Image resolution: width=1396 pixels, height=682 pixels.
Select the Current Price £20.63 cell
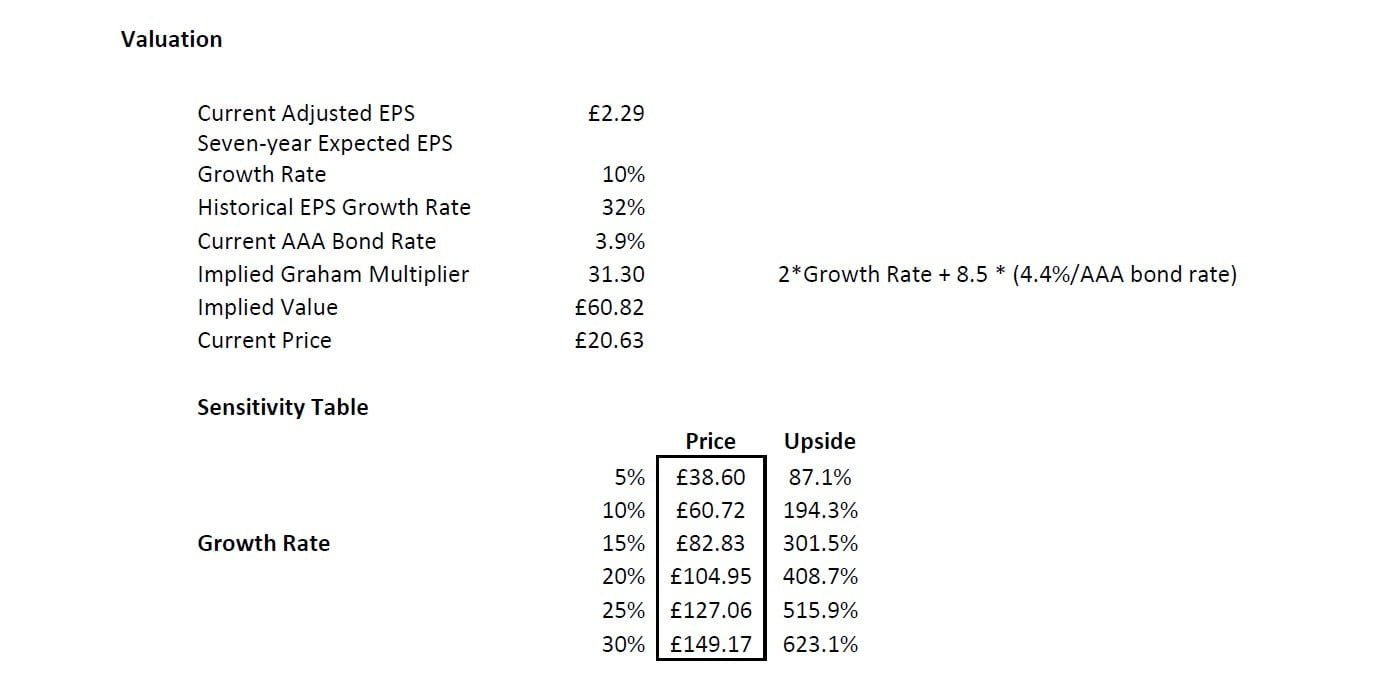609,340
